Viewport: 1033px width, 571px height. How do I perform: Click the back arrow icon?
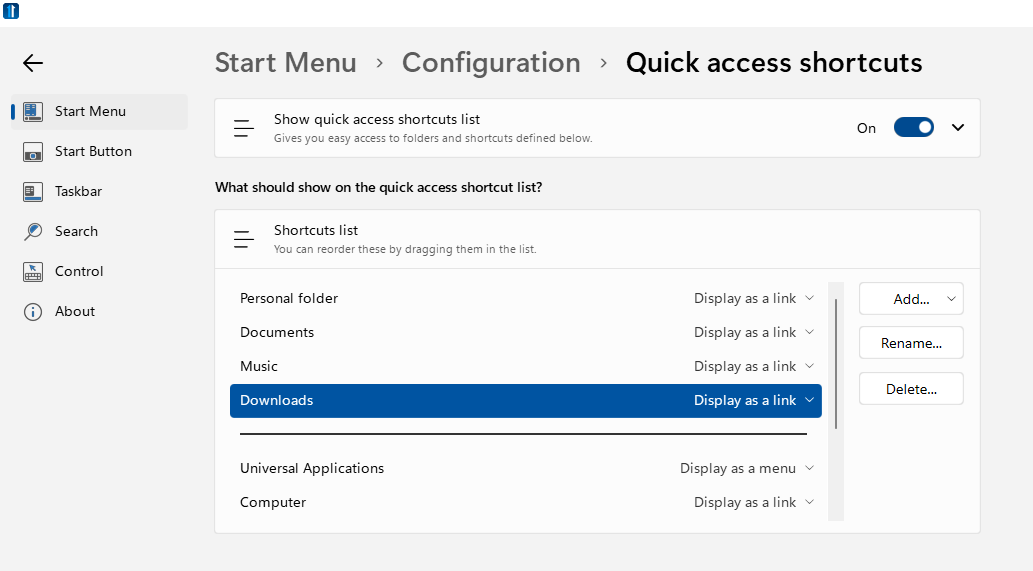[x=32, y=63]
